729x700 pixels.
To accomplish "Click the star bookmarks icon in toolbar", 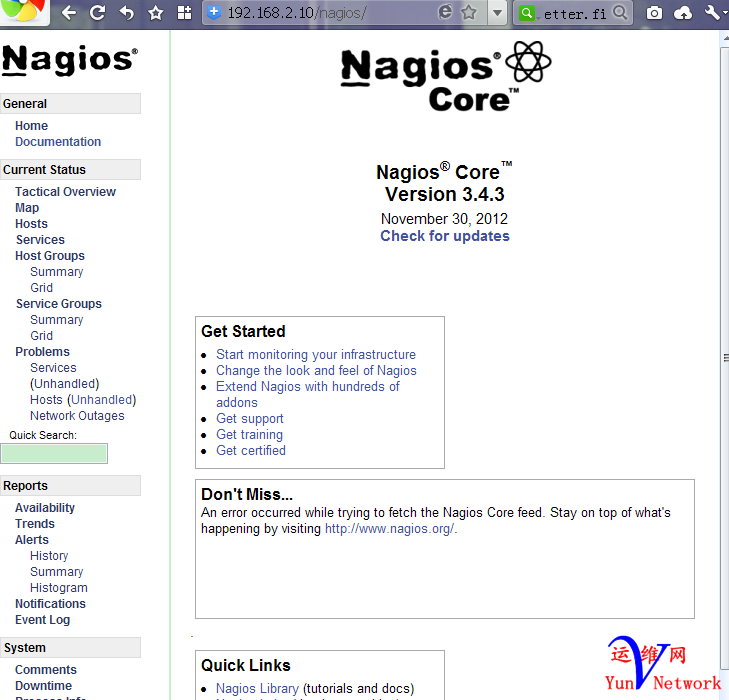I will 156,13.
